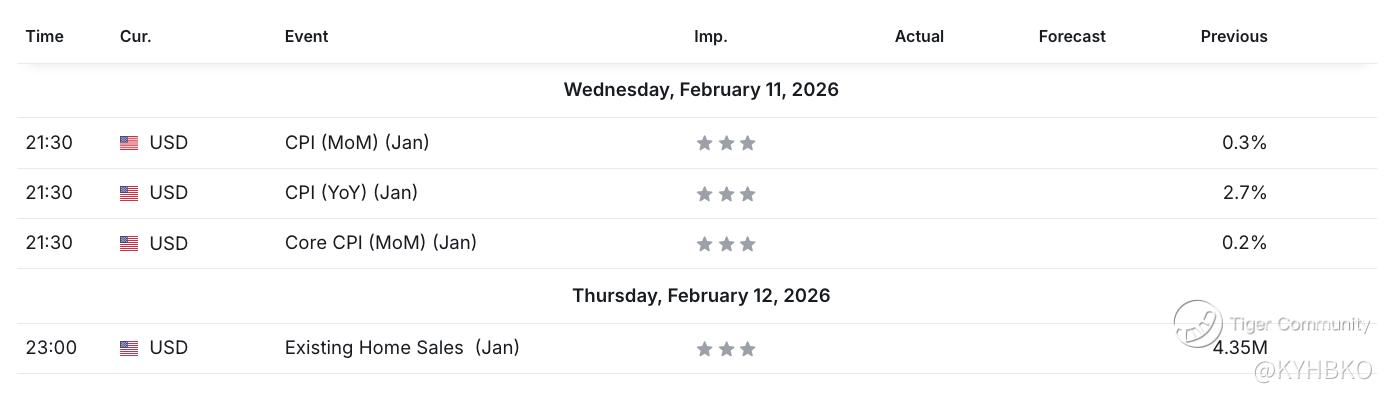This screenshot has width=1400, height=402.
Task: Click the Imp. column header
Action: (x=711, y=36)
